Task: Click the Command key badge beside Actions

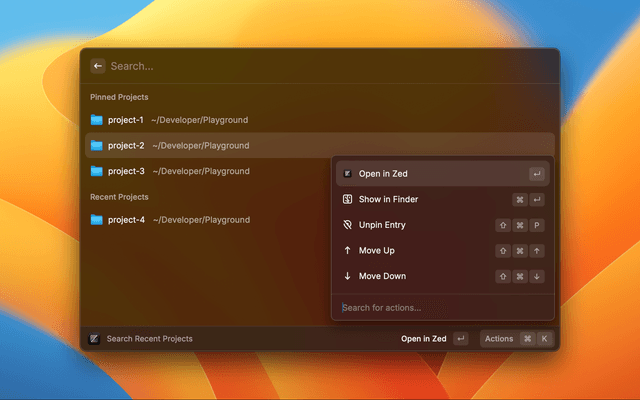Action: pos(528,339)
